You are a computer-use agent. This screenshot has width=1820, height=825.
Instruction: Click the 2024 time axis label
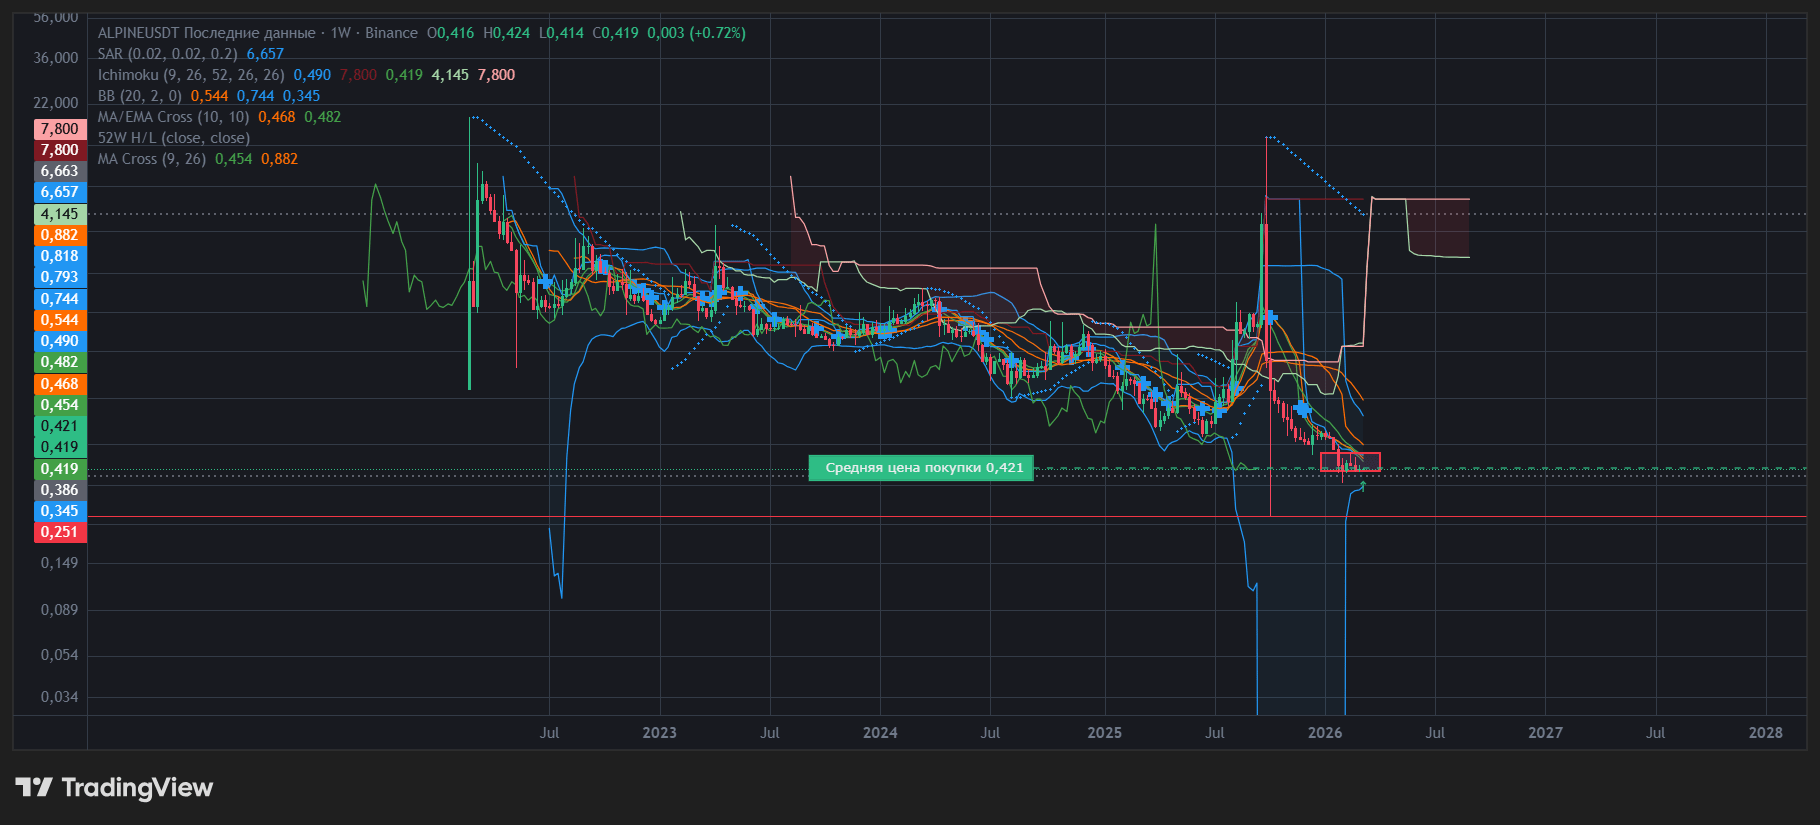880,733
